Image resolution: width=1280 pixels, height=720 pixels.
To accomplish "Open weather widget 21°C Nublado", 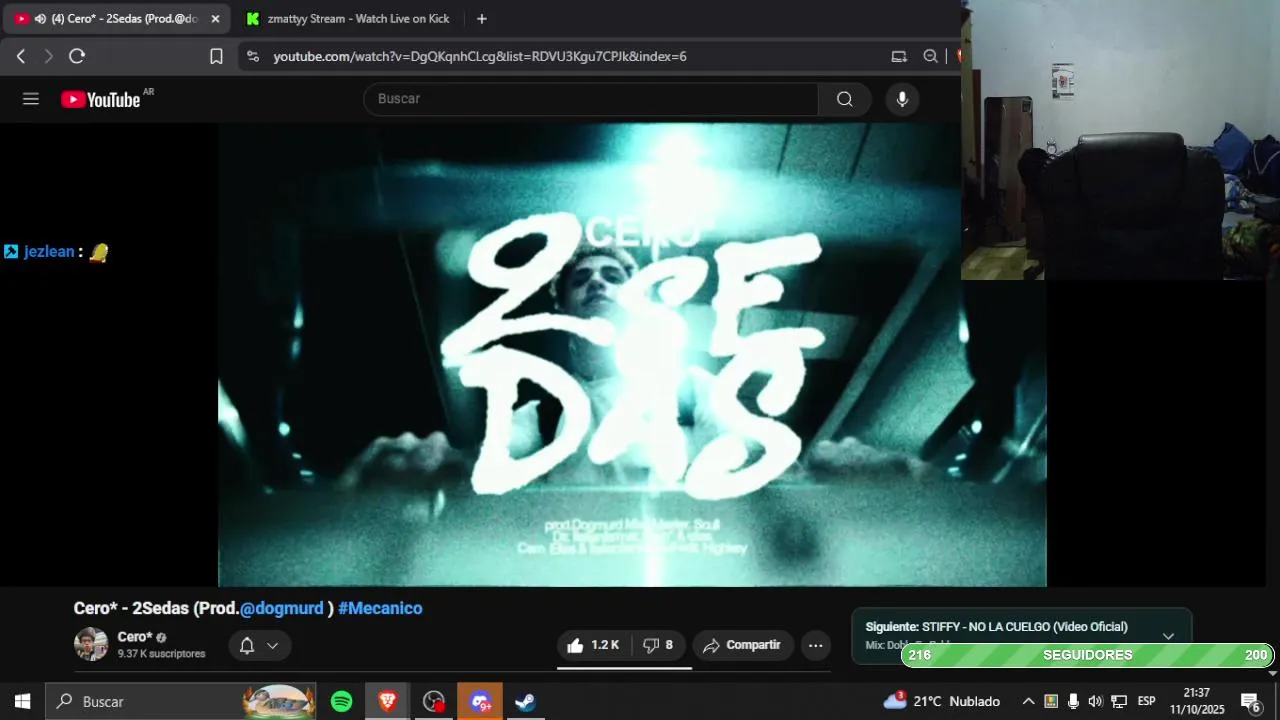I will click(x=942, y=701).
